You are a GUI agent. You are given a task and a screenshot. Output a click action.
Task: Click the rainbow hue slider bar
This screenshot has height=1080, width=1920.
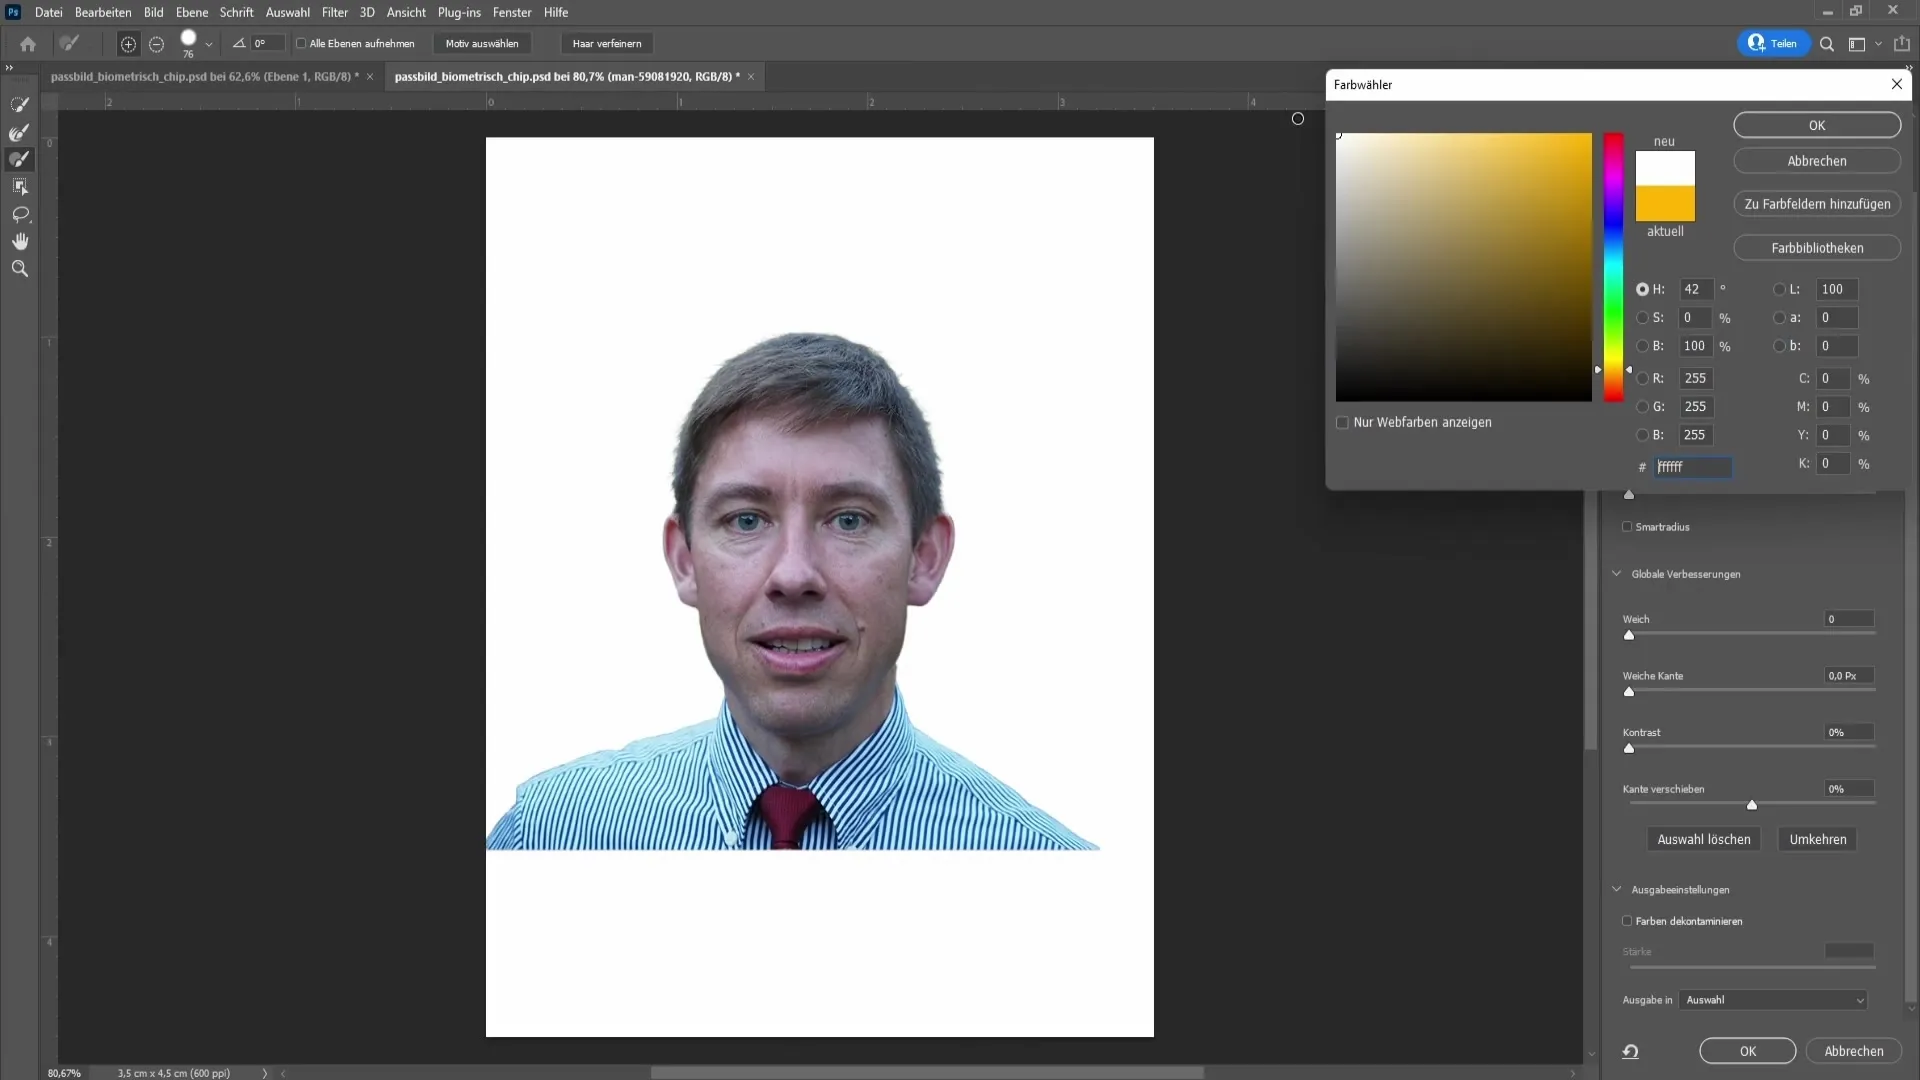coord(1614,267)
